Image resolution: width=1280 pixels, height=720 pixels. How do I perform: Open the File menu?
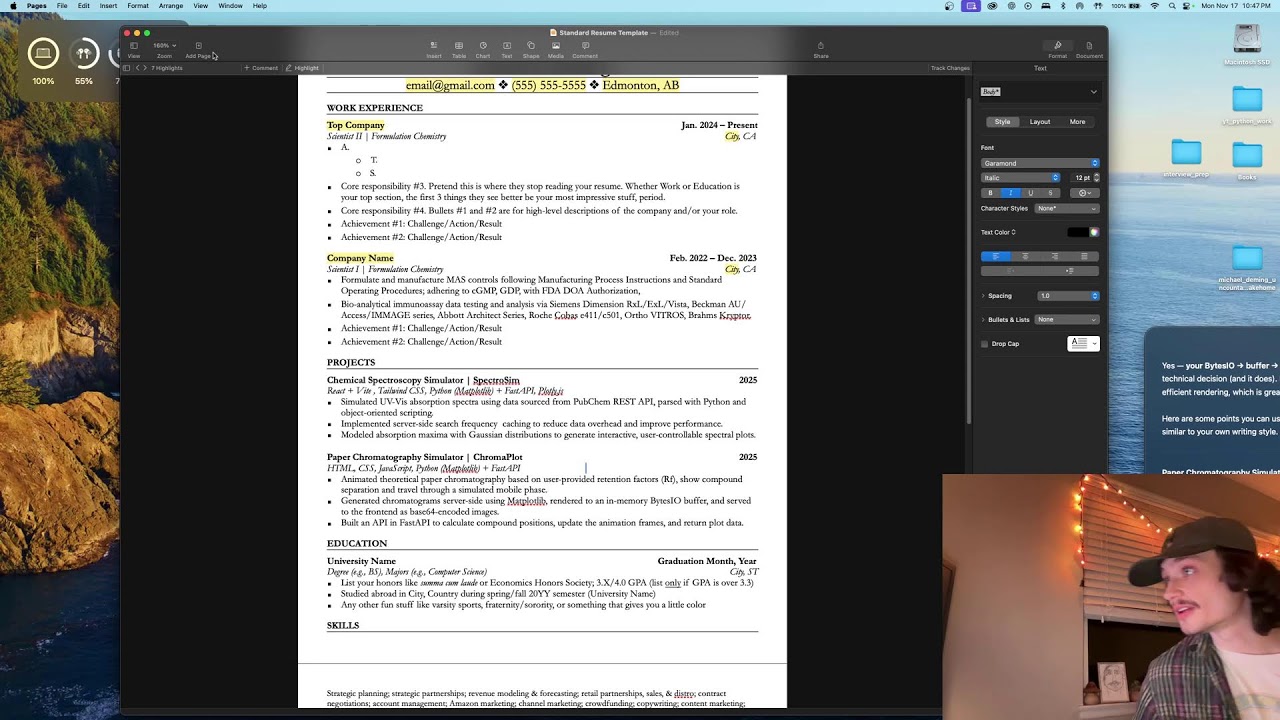tap(62, 6)
